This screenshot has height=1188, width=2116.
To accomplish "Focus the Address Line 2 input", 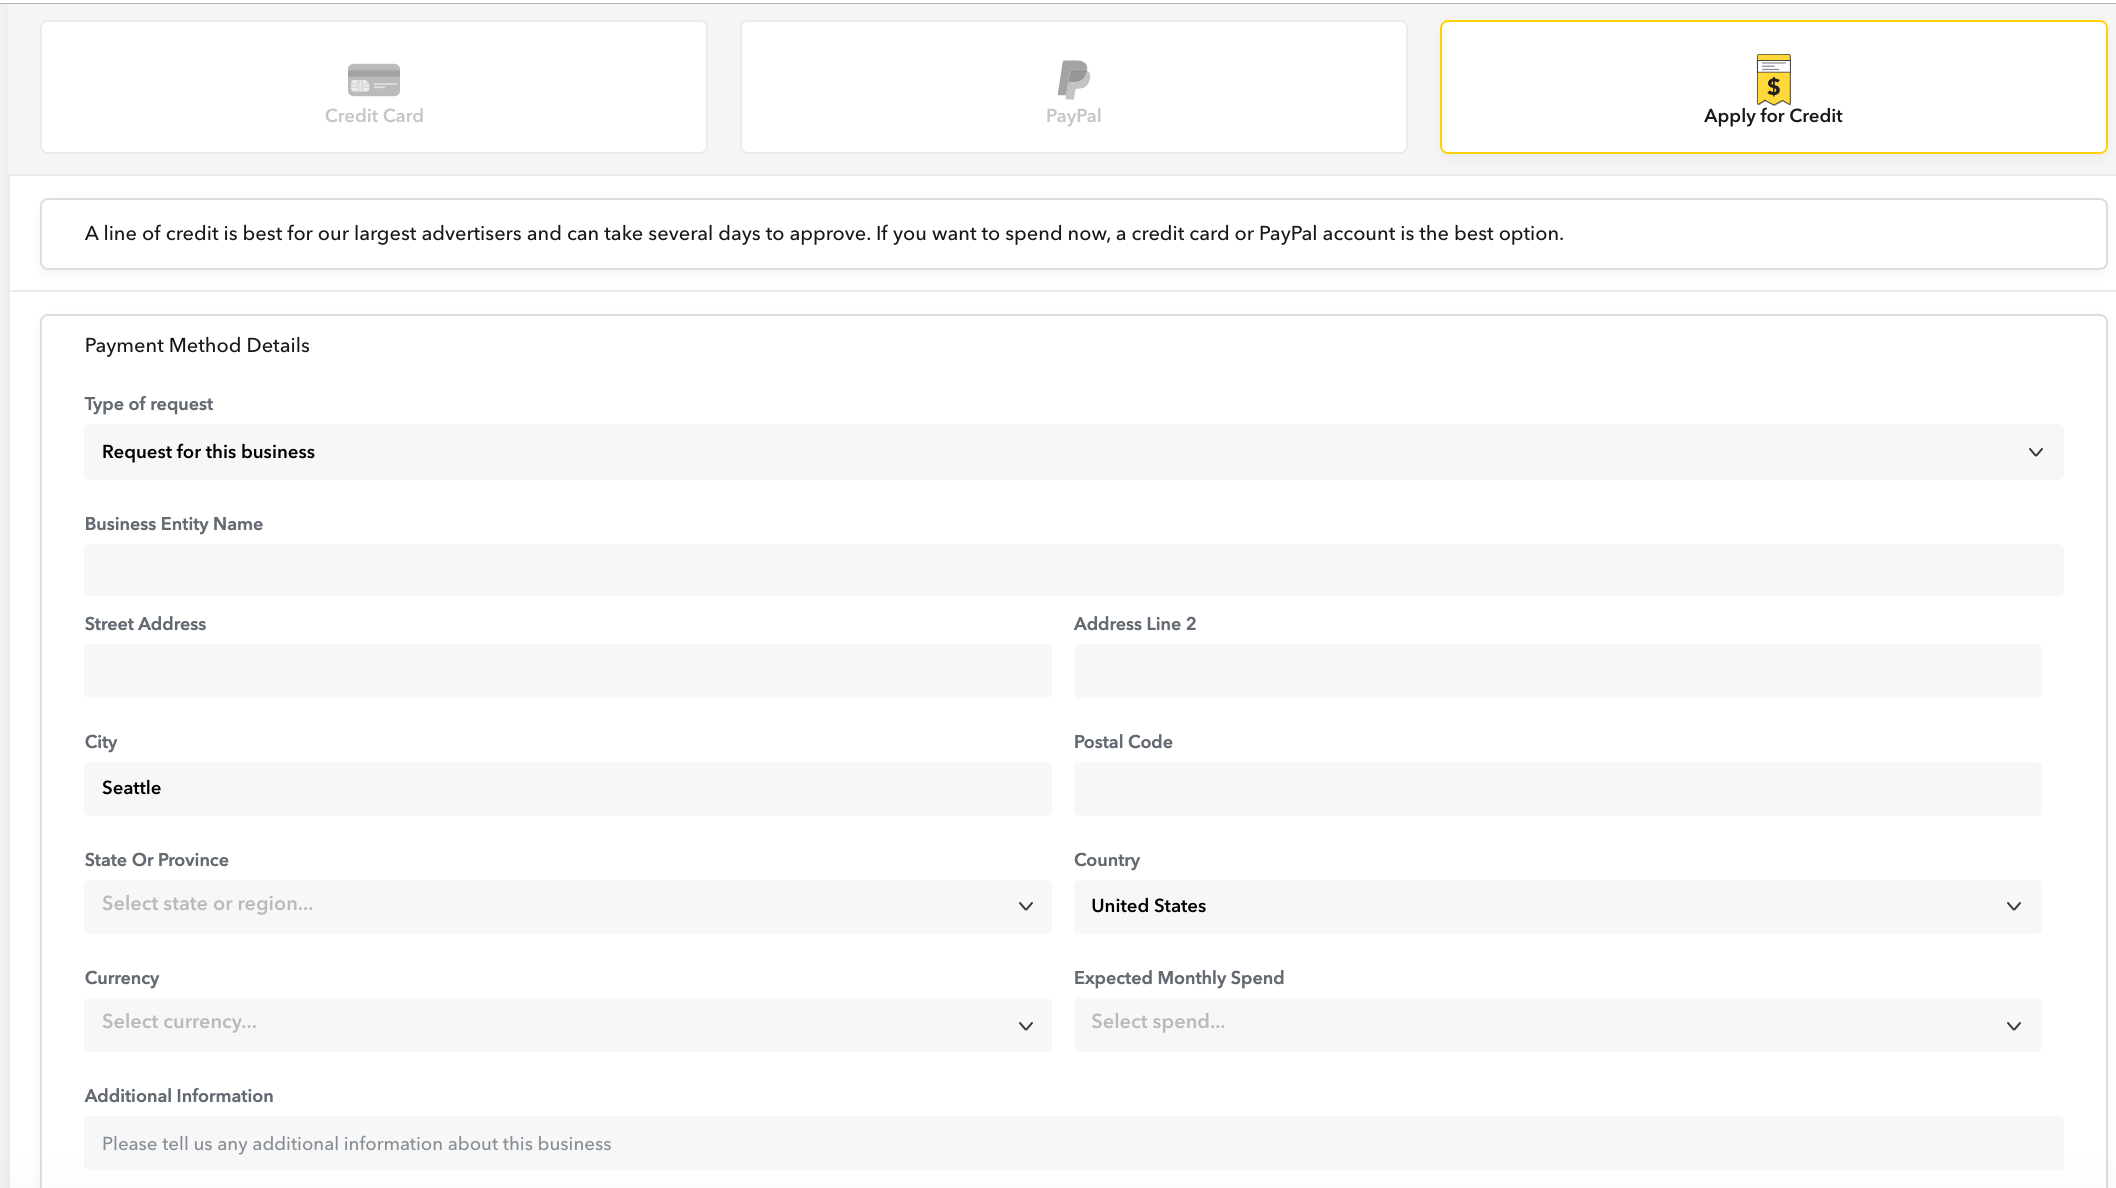I will click(x=1556, y=670).
